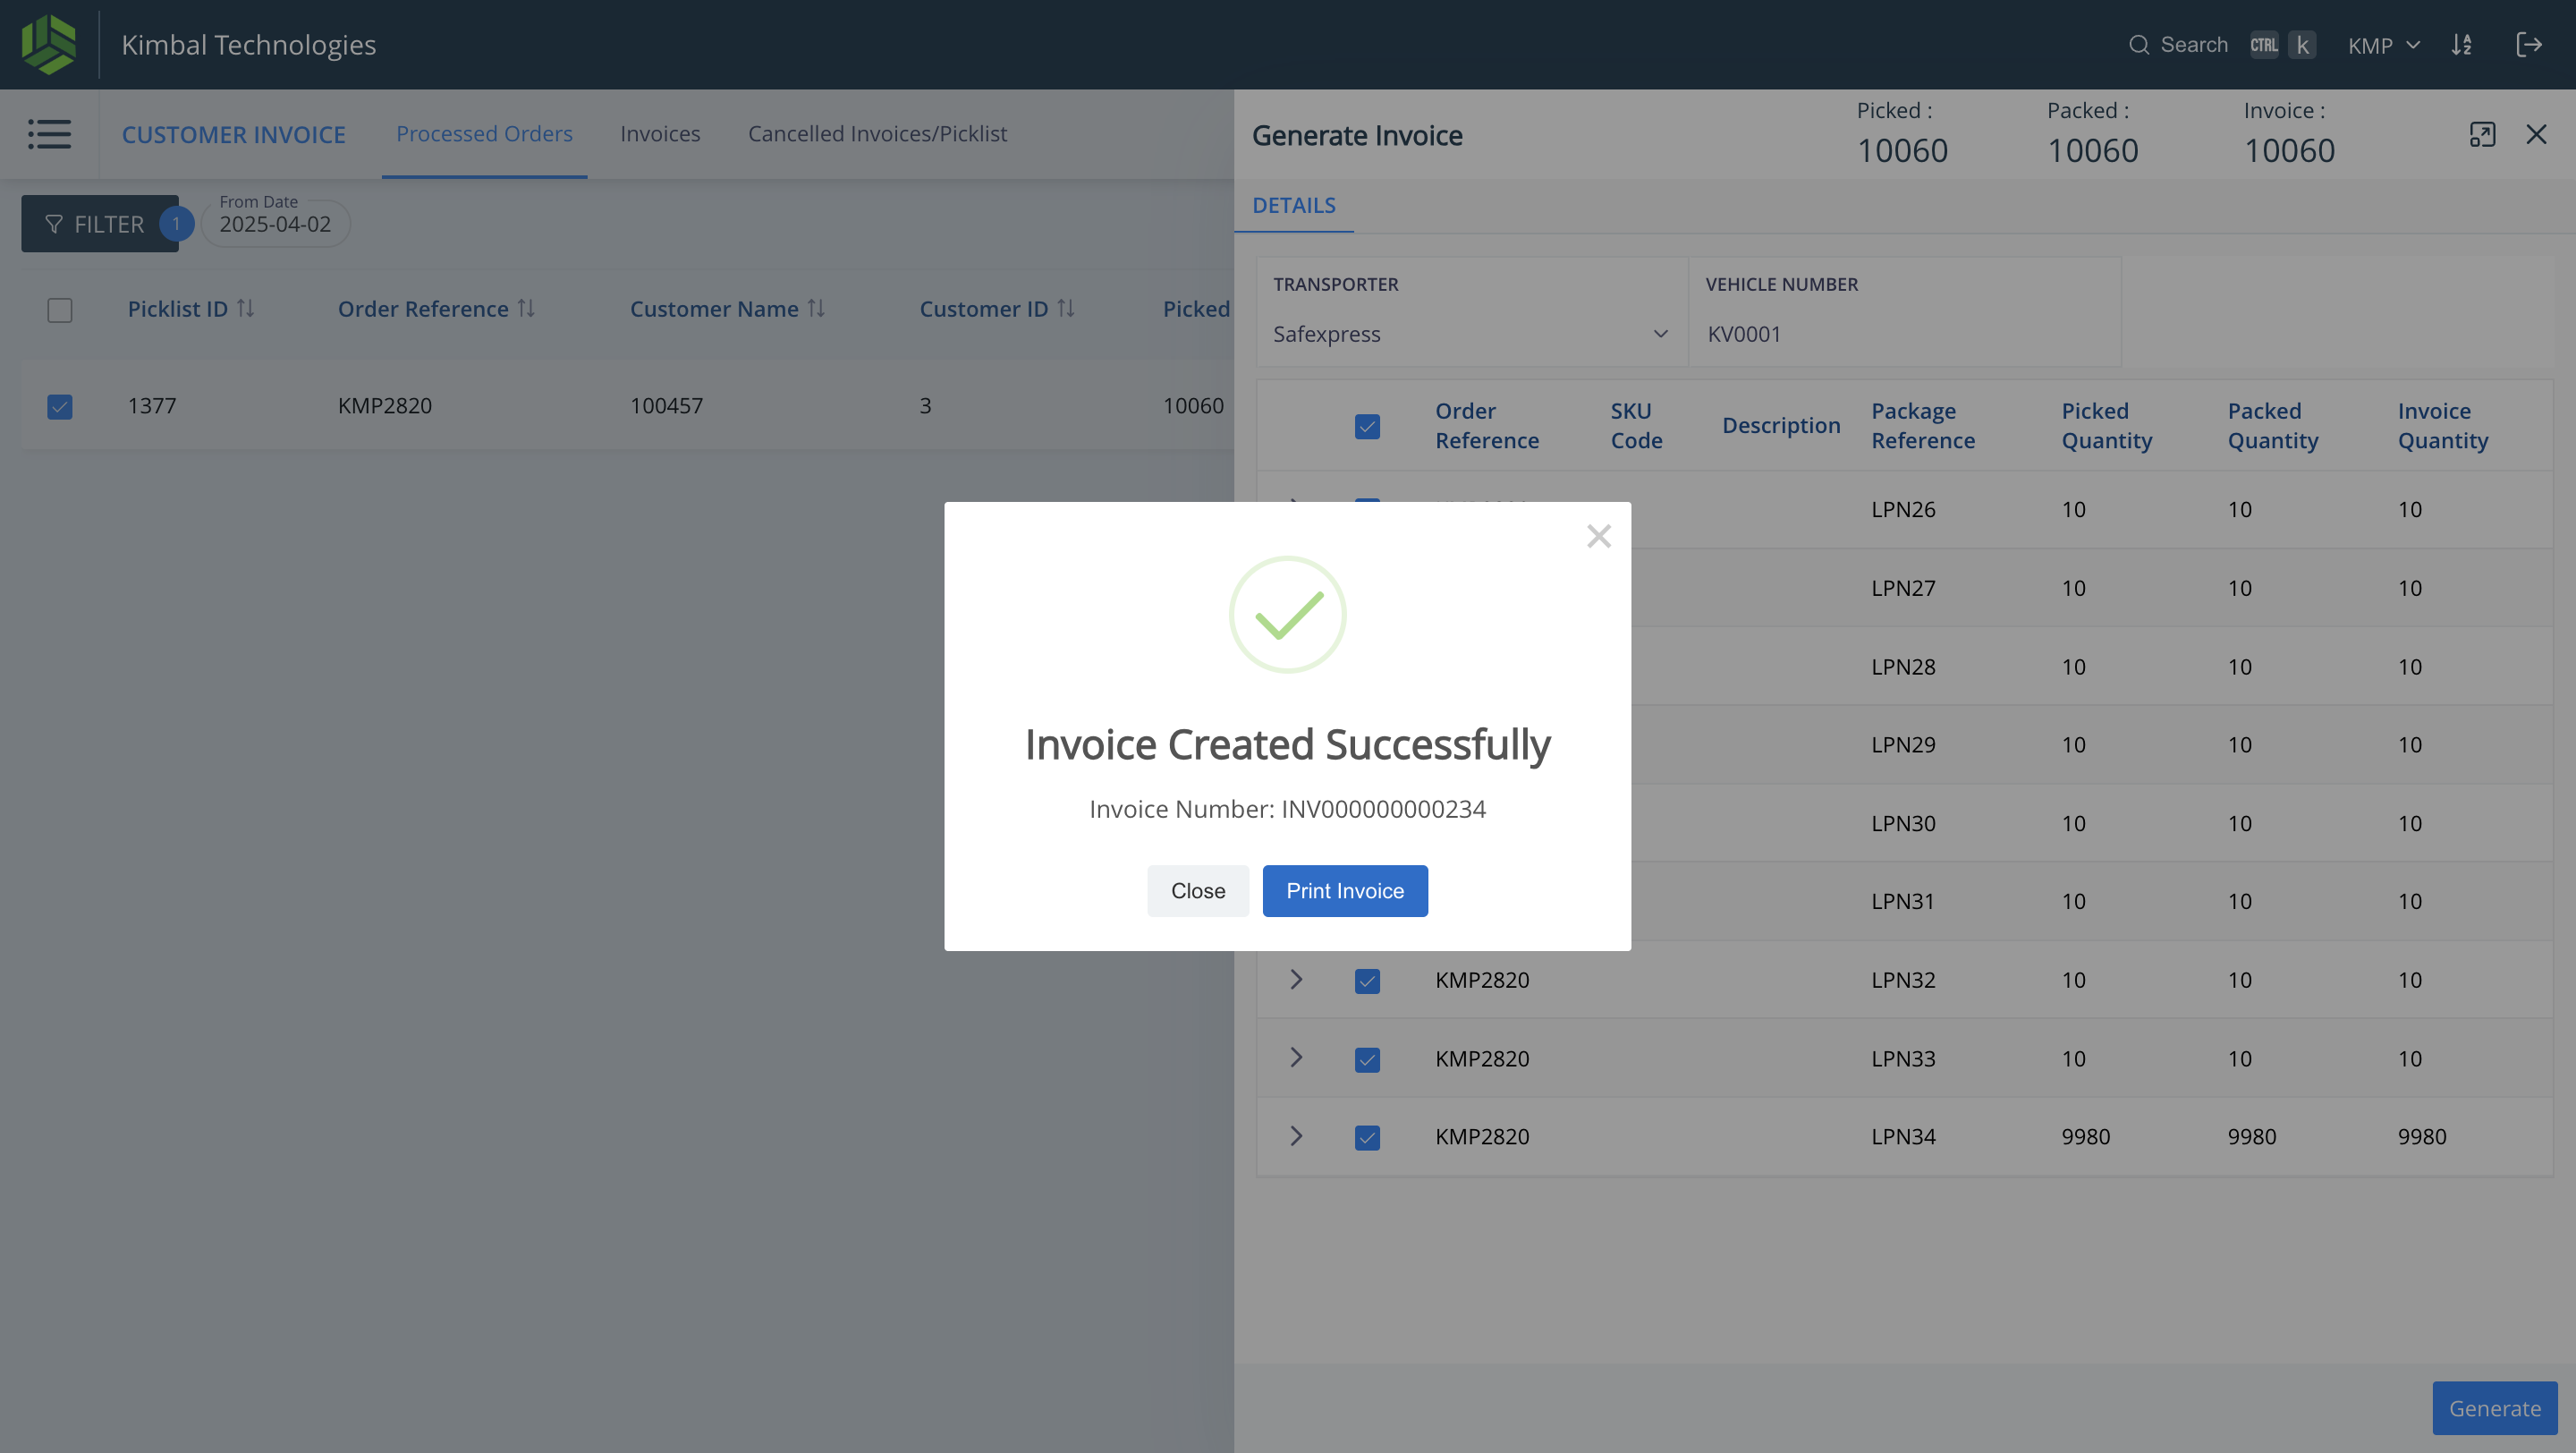Image resolution: width=2576 pixels, height=1453 pixels.
Task: Click Invoice Quantity column header
Action: 2443,426
